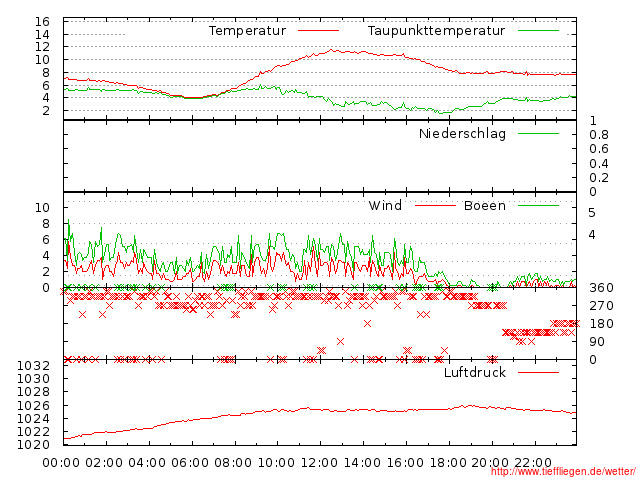This screenshot has width=640, height=480.
Task: Click the 00:00 time axis label
Action: point(61,463)
